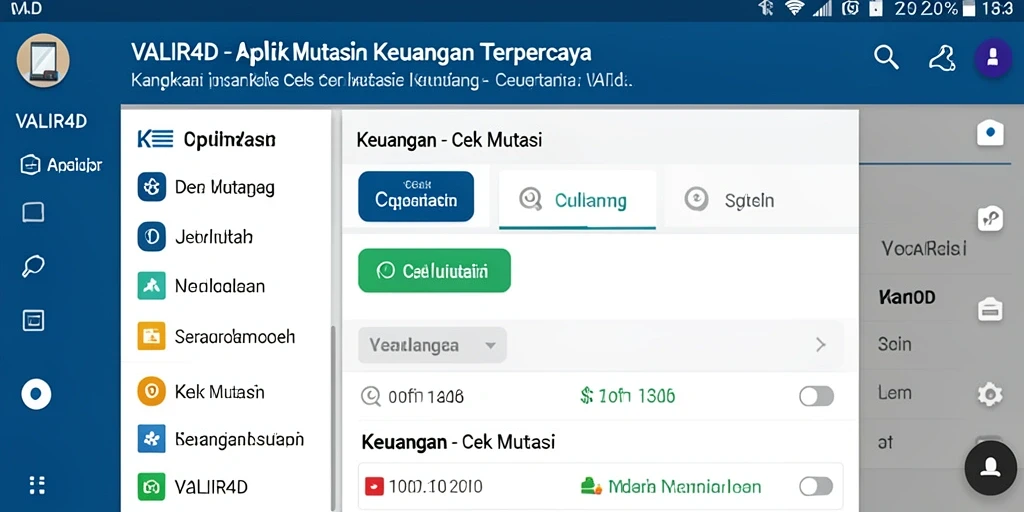Viewport: 1024px width, 512px height.
Task: Select the Lem entry on right
Action: [895, 392]
